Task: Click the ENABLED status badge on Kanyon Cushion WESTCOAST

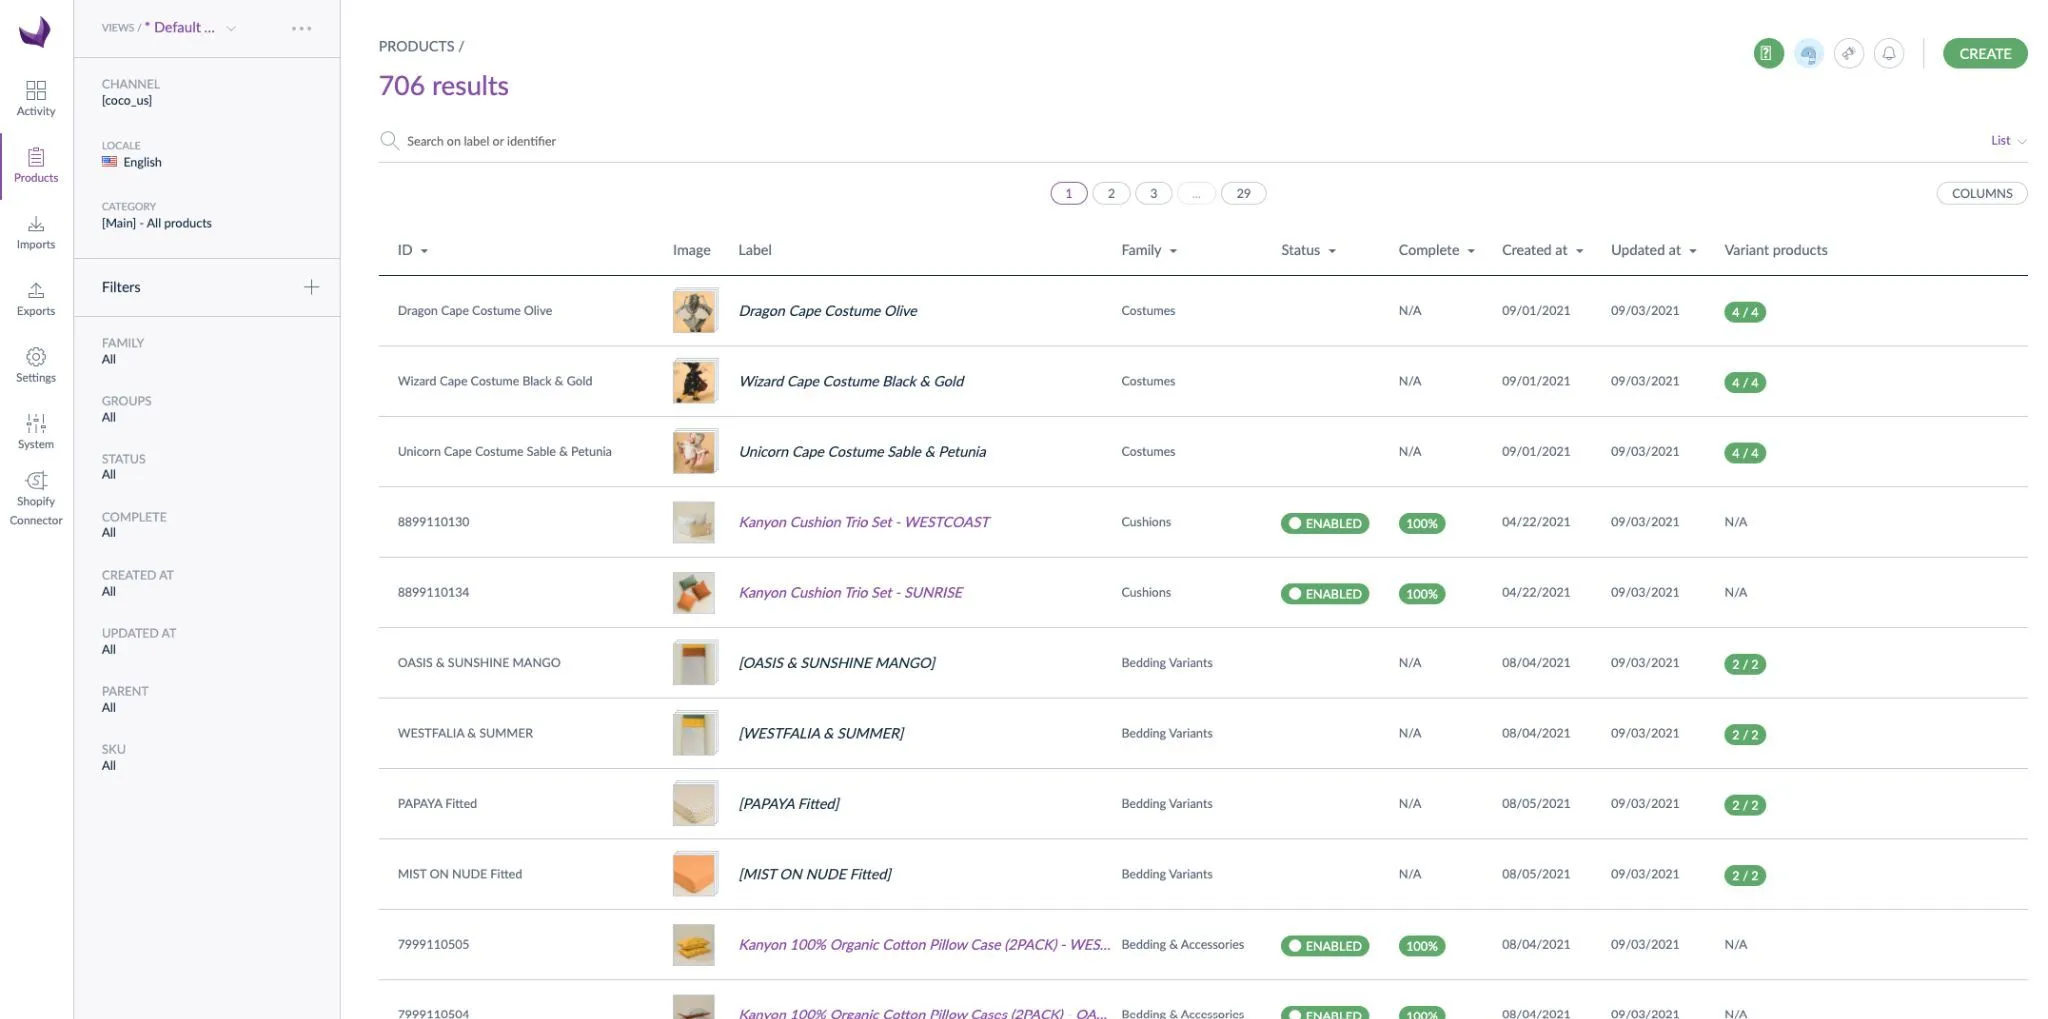Action: click(1325, 522)
